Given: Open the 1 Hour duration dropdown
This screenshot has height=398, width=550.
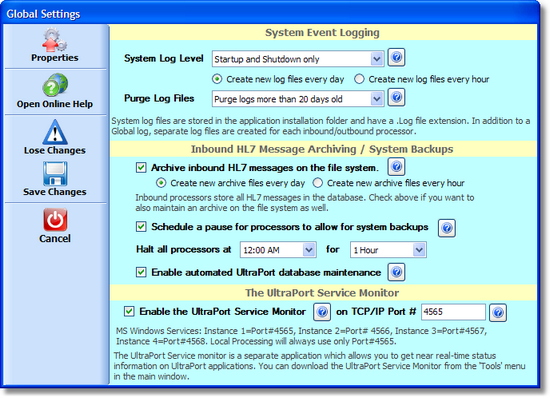Looking at the screenshot, I should [x=388, y=250].
